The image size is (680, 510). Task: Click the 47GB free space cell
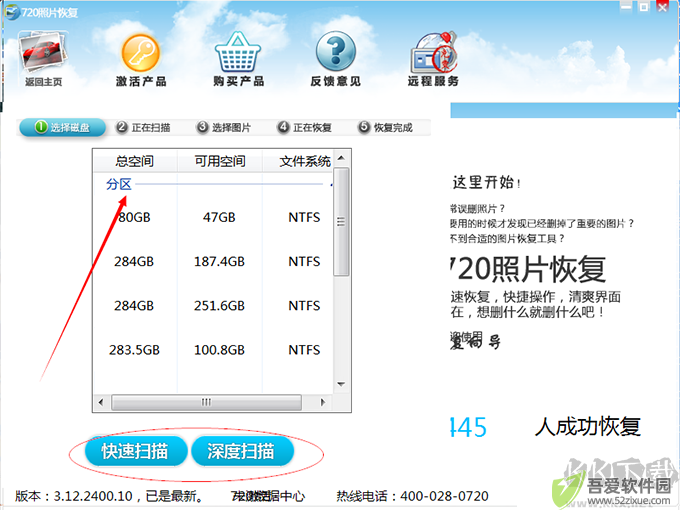coord(219,217)
